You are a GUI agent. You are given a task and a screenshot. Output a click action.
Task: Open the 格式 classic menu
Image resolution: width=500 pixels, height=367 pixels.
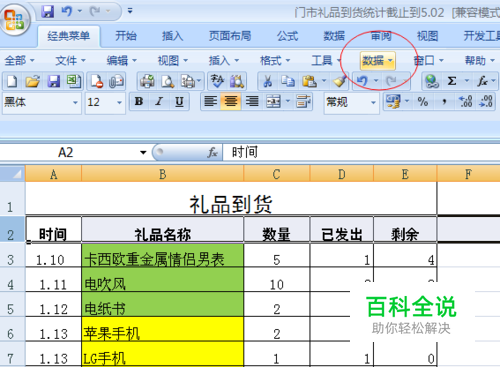pos(275,61)
